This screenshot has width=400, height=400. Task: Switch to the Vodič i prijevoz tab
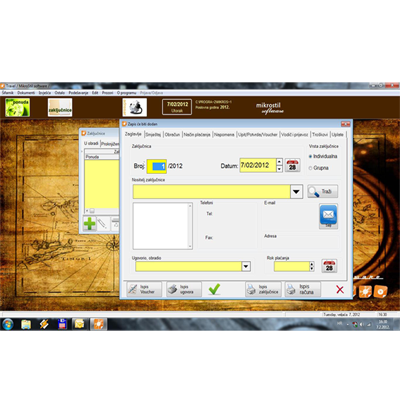tap(295, 135)
